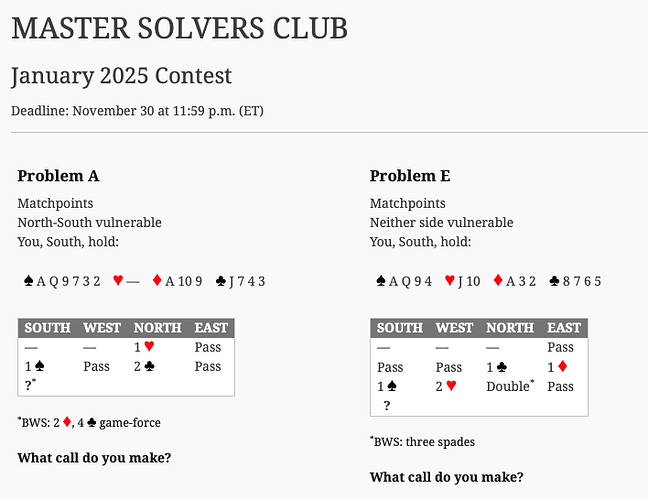Click the diamond suit icon in Problem A hand
The width and height of the screenshot is (648, 500).
click(157, 281)
